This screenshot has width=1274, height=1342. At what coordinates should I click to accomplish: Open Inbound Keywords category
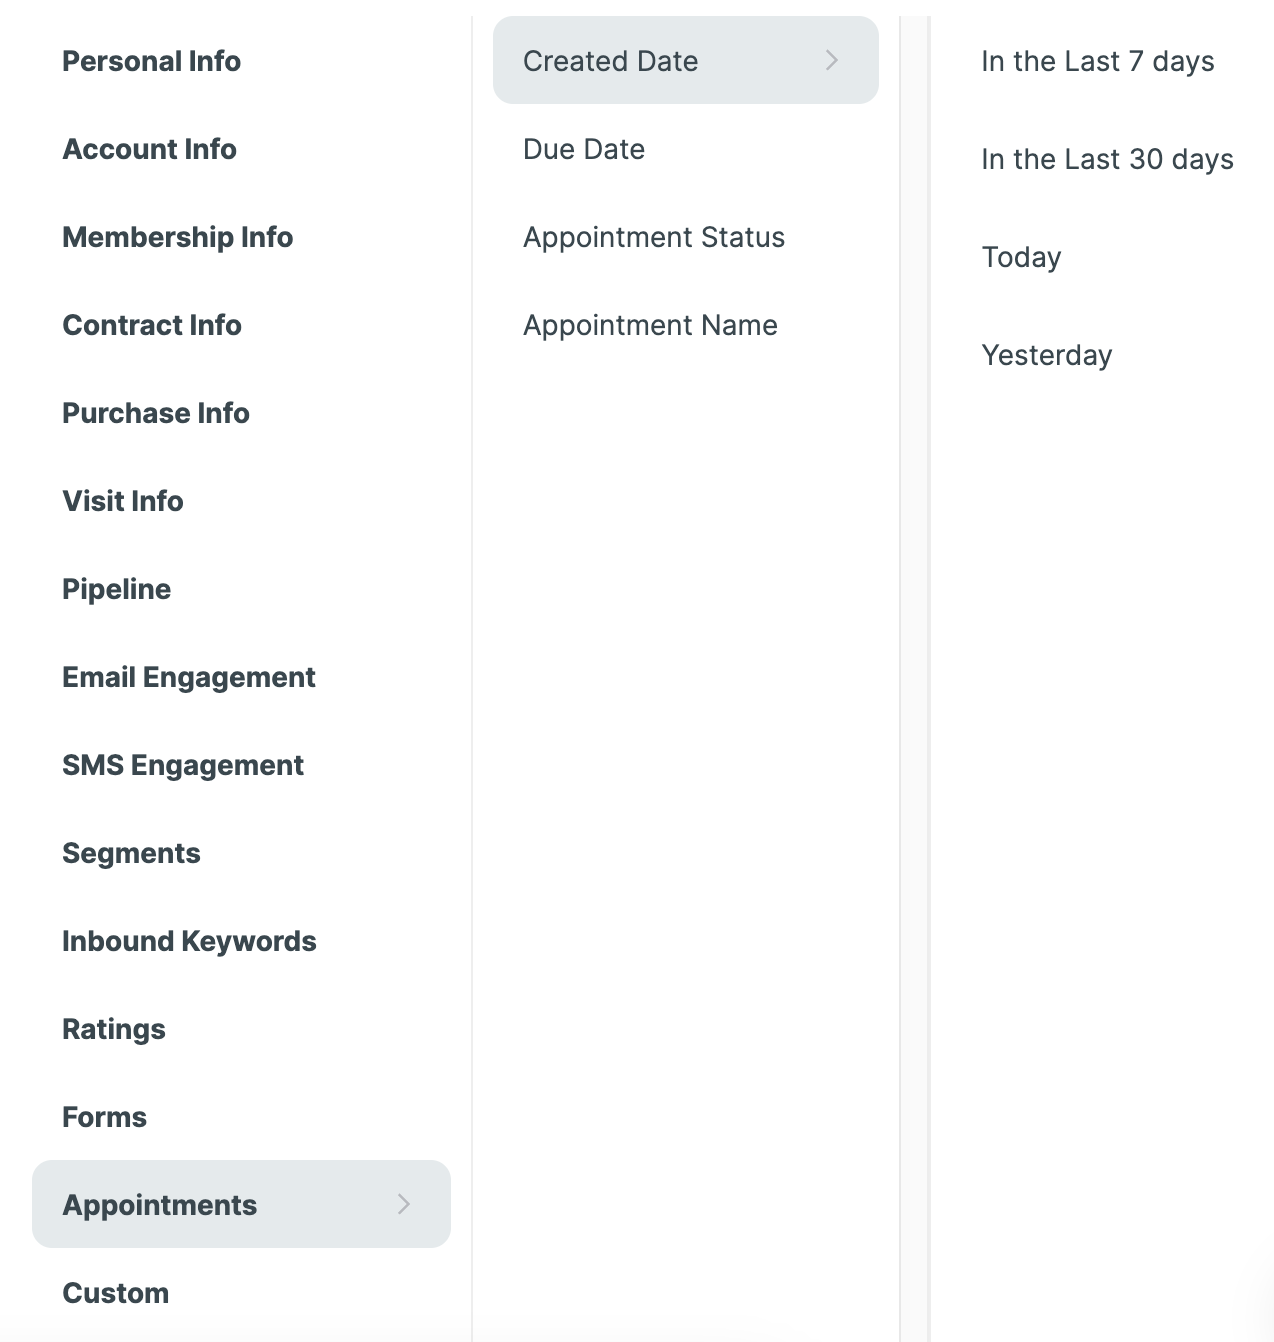[189, 941]
